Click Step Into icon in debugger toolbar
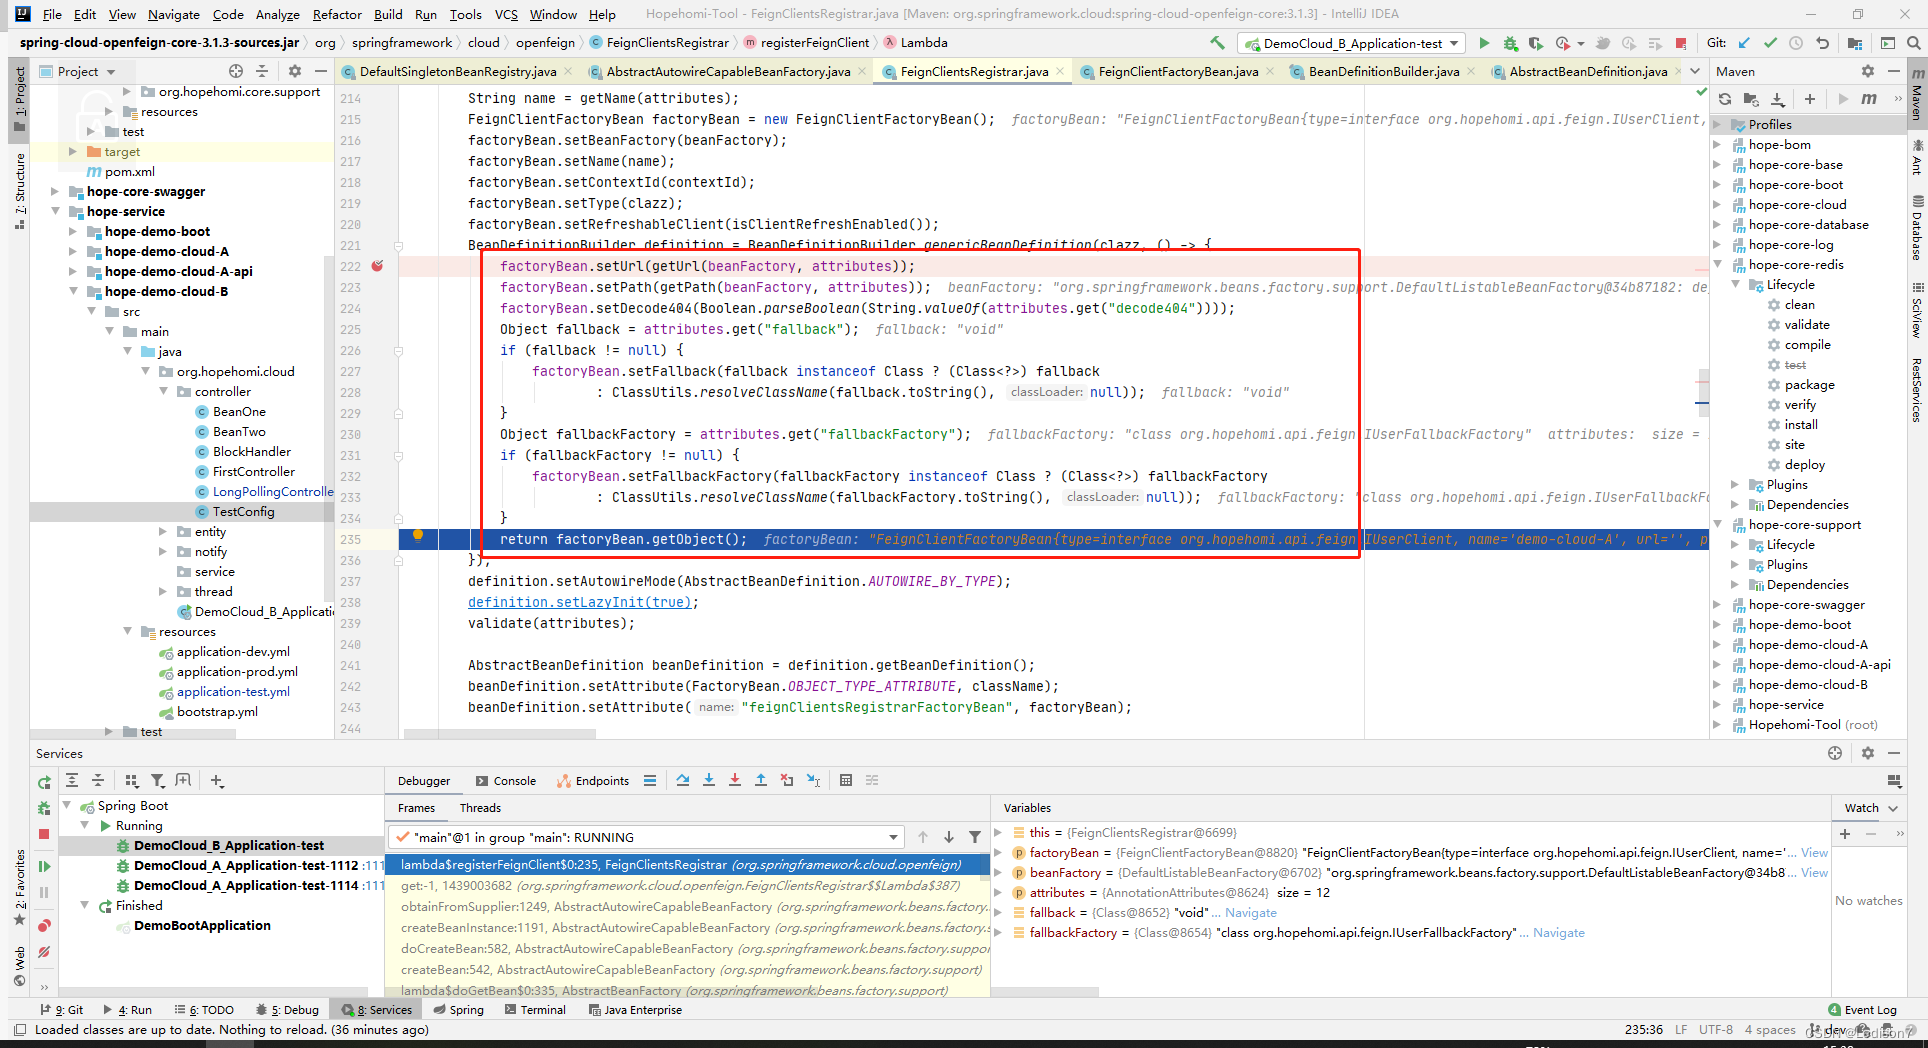 coord(709,780)
